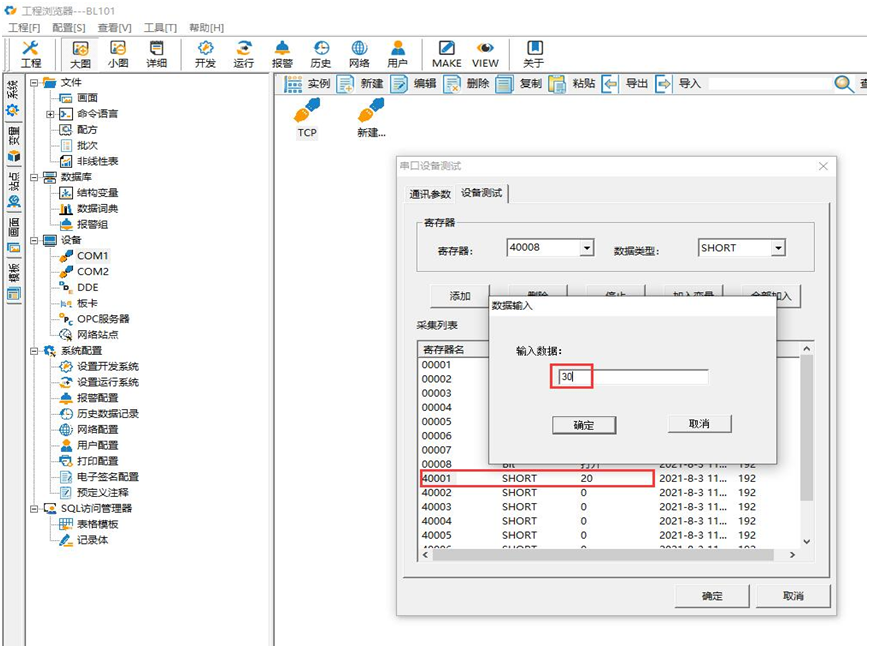Collapse the 数据库 tree node
The height and width of the screenshot is (648, 869).
pos(34,177)
